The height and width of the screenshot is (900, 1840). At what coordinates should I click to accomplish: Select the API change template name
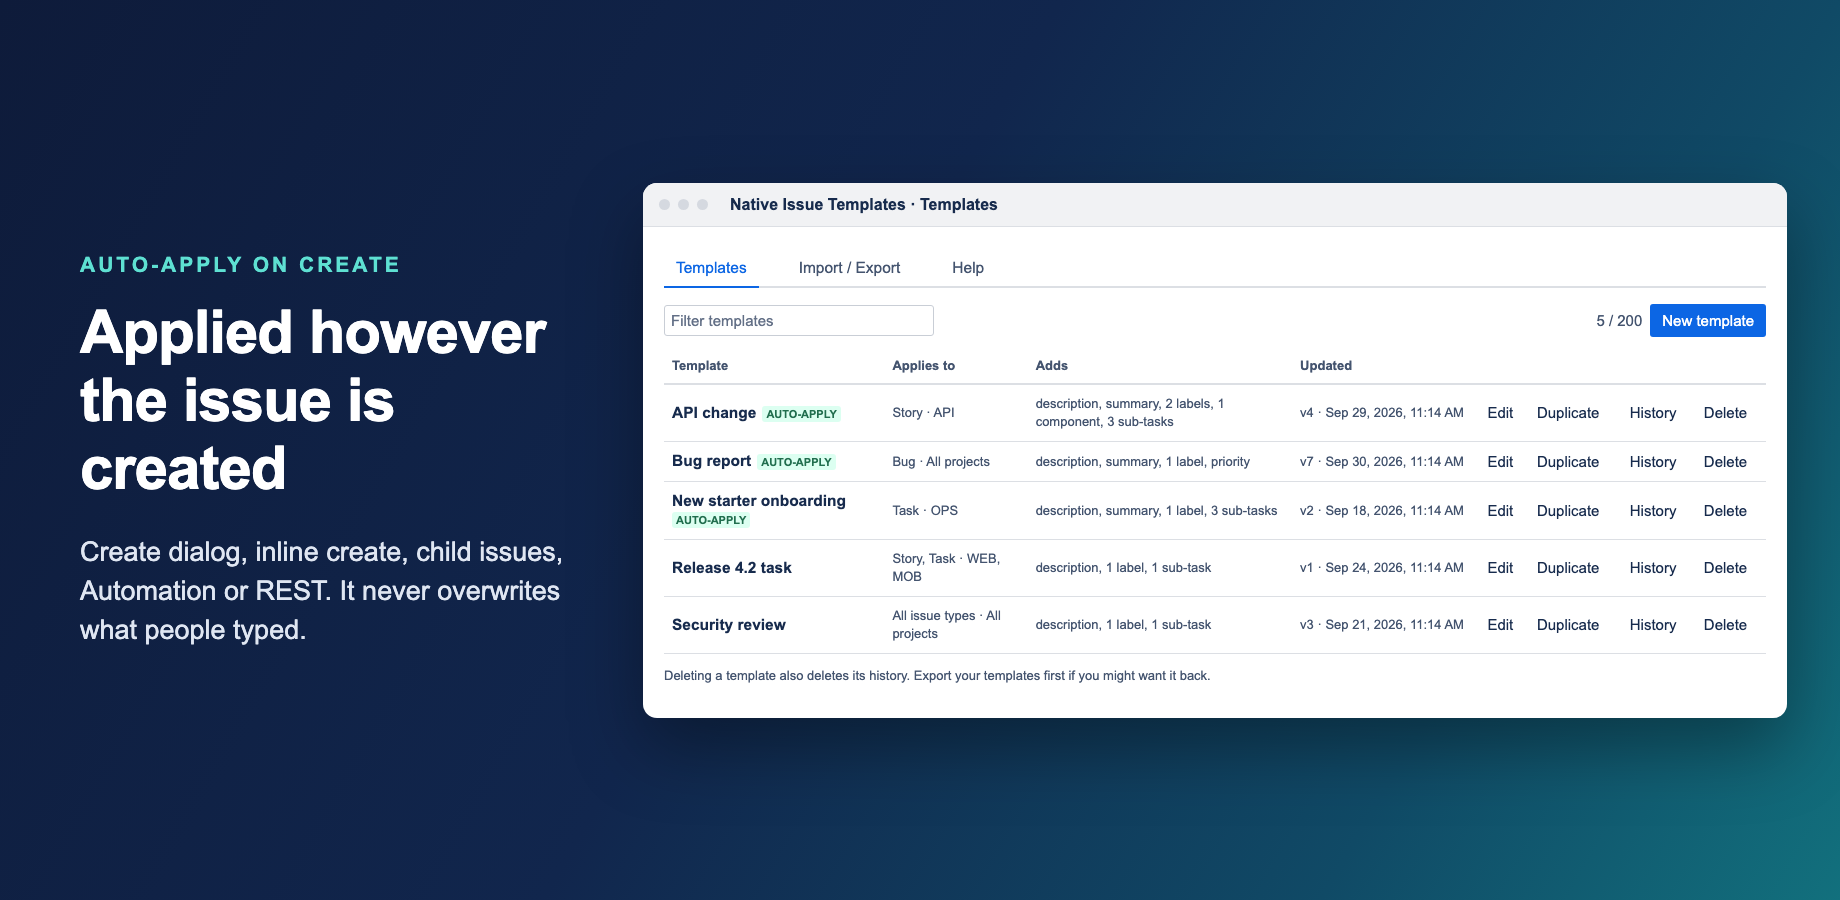tap(714, 413)
